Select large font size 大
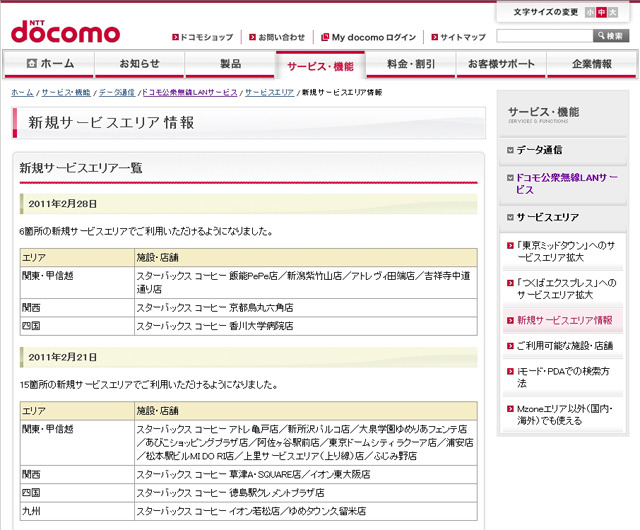Screen dimensions: 640x530 (x=612, y=12)
